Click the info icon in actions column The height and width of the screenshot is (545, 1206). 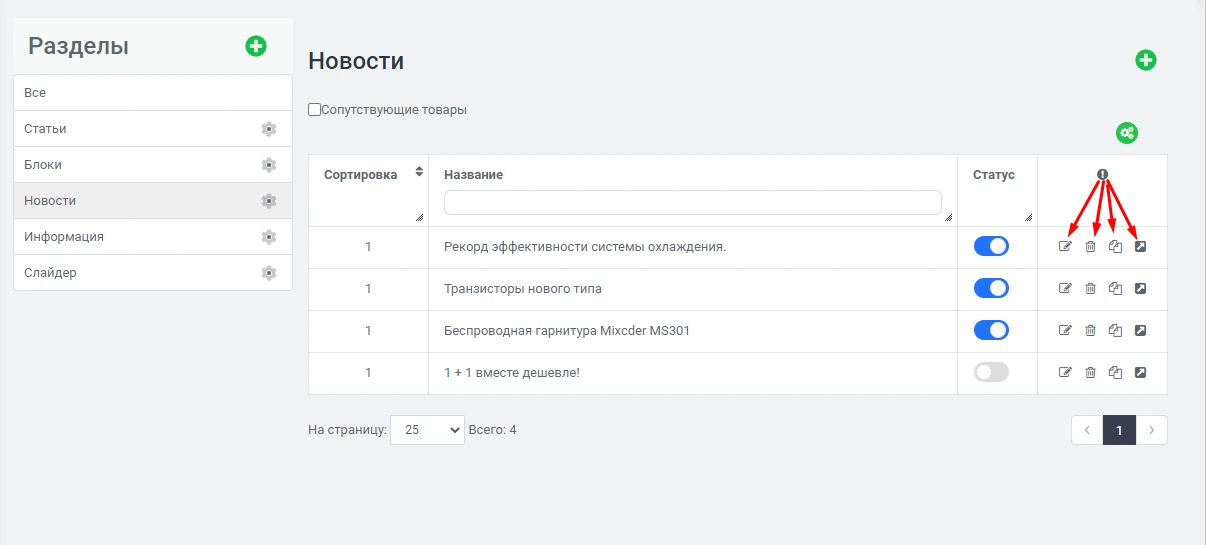1103,174
